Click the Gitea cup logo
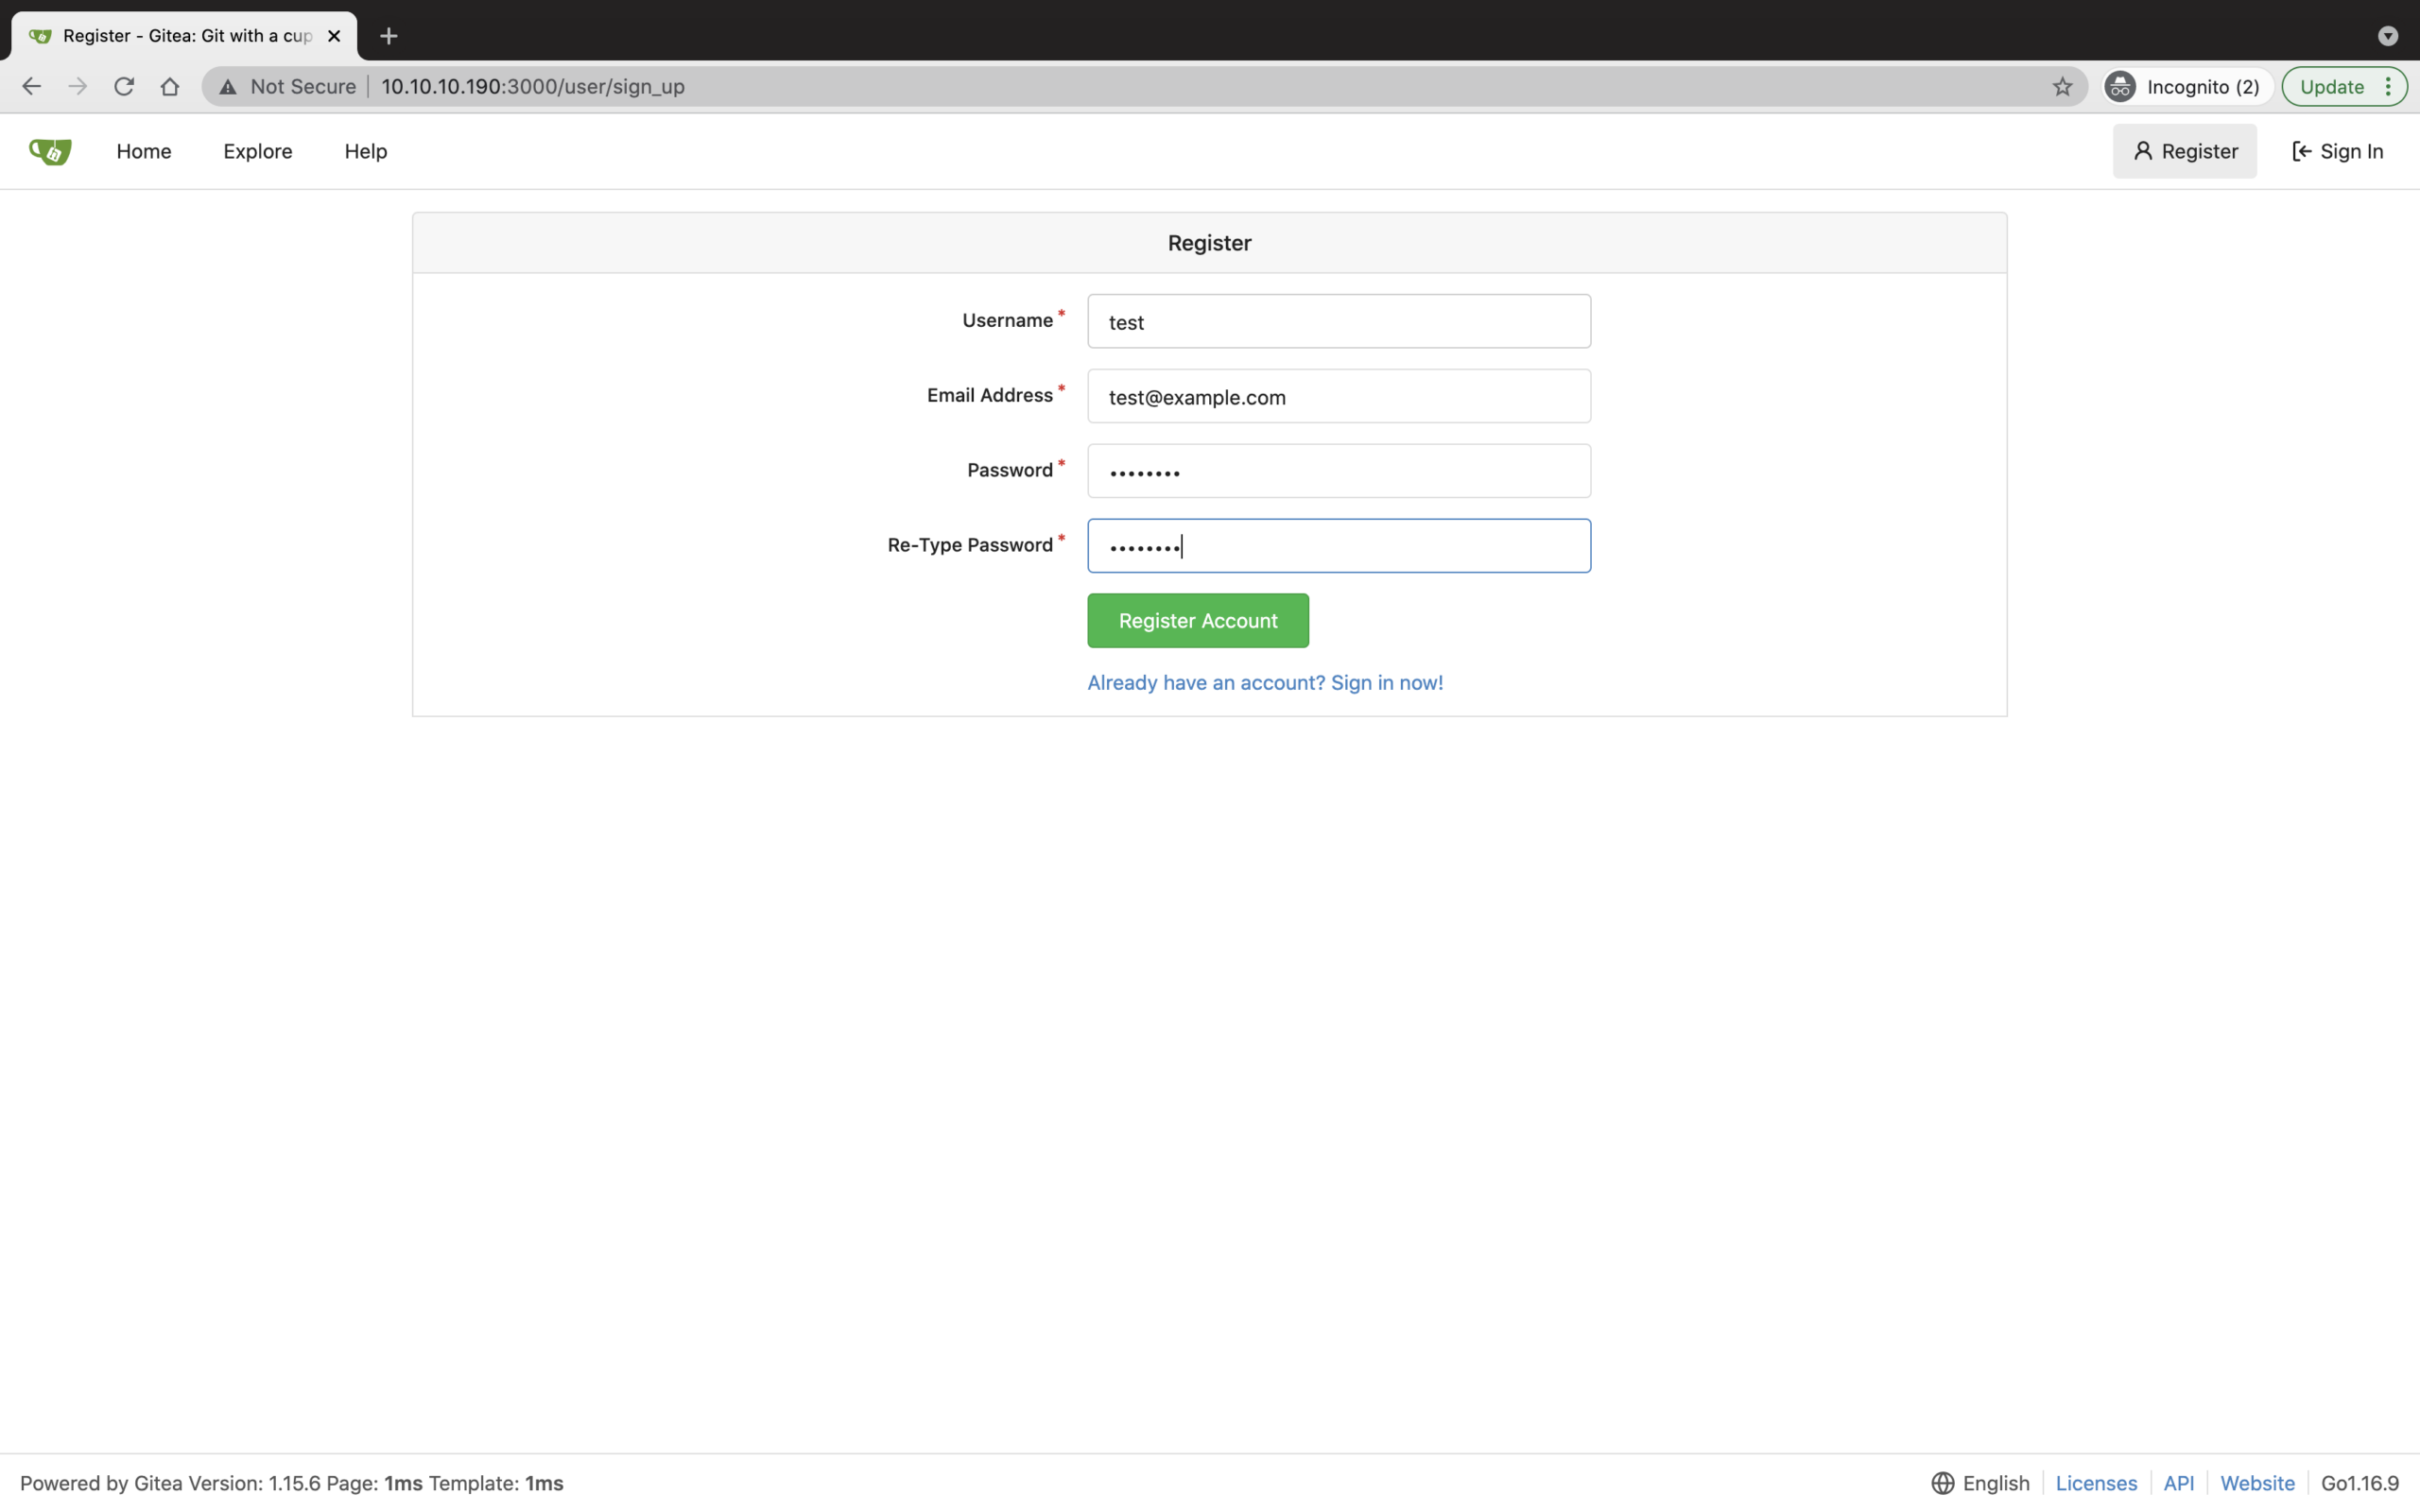 click(x=48, y=151)
